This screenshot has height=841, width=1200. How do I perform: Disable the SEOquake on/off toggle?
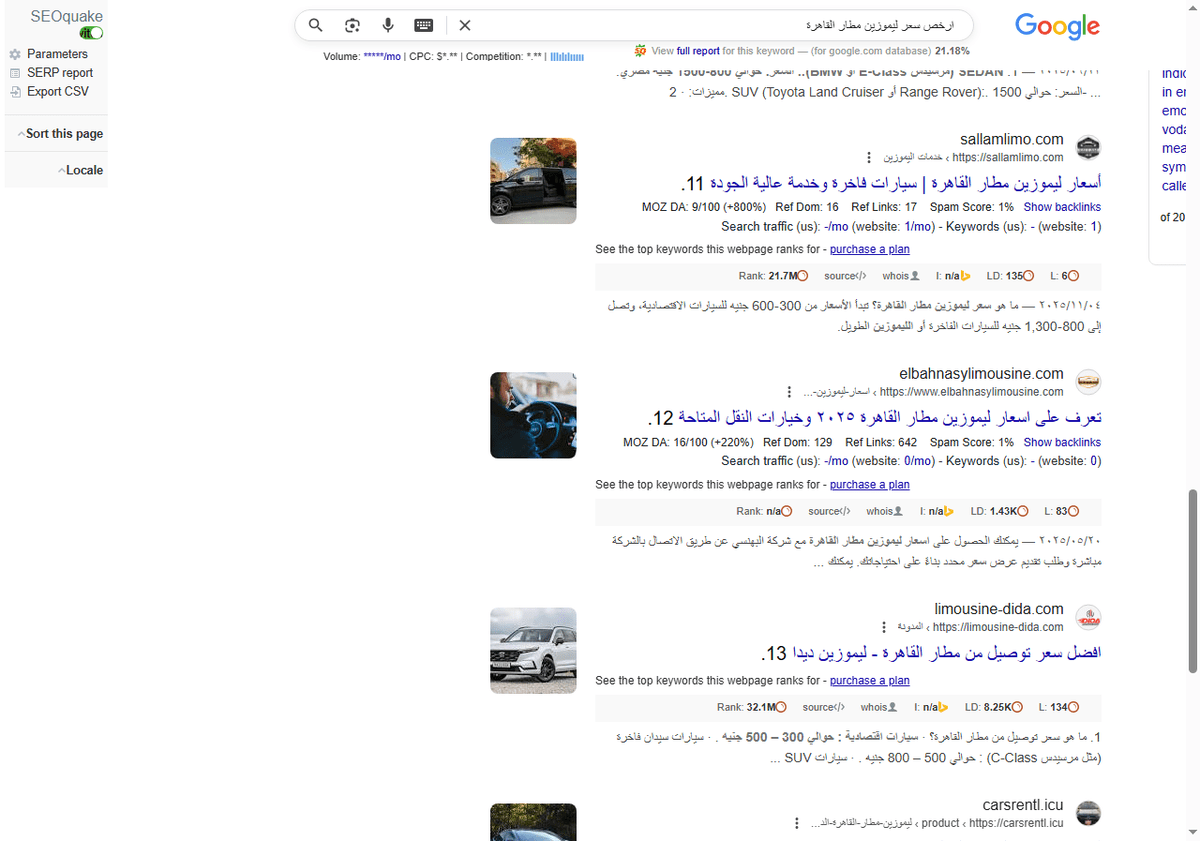pyautogui.click(x=90, y=32)
